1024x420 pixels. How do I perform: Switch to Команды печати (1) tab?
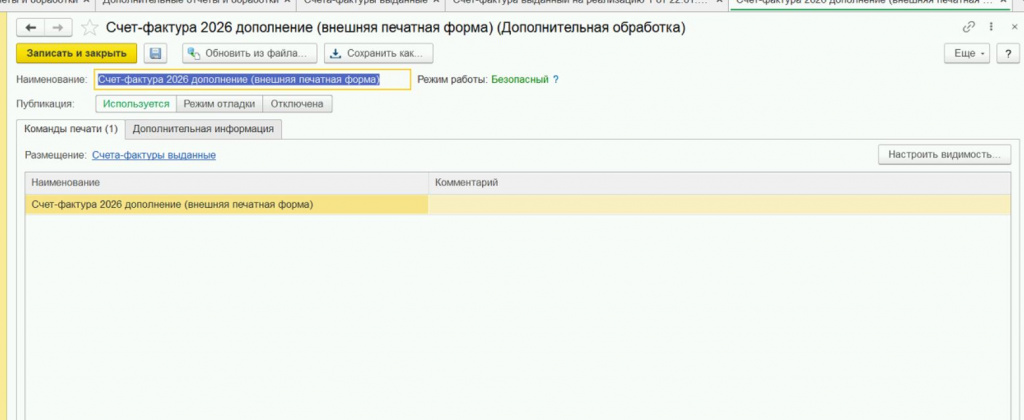tap(71, 129)
